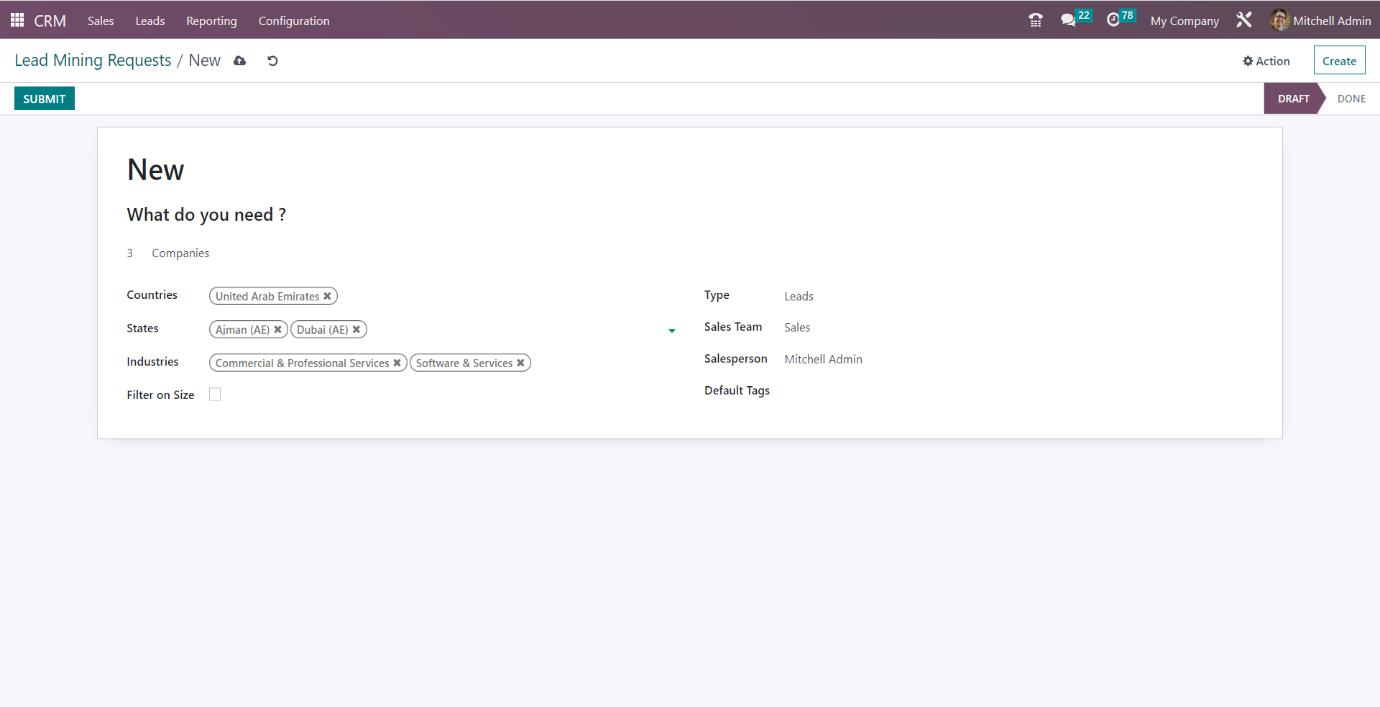Save record manually with cloud icon
Screen dimensions: 1380x707
click(x=240, y=61)
